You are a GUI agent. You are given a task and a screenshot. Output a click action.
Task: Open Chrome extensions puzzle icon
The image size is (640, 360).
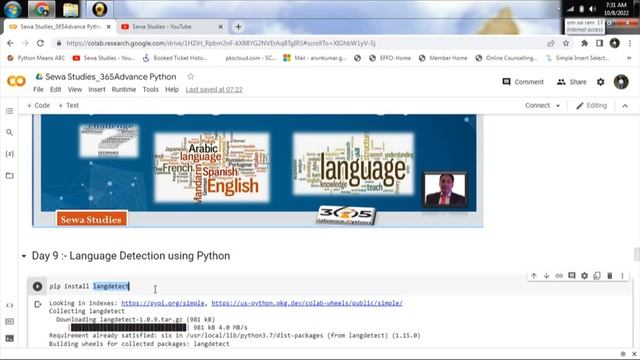[584, 43]
